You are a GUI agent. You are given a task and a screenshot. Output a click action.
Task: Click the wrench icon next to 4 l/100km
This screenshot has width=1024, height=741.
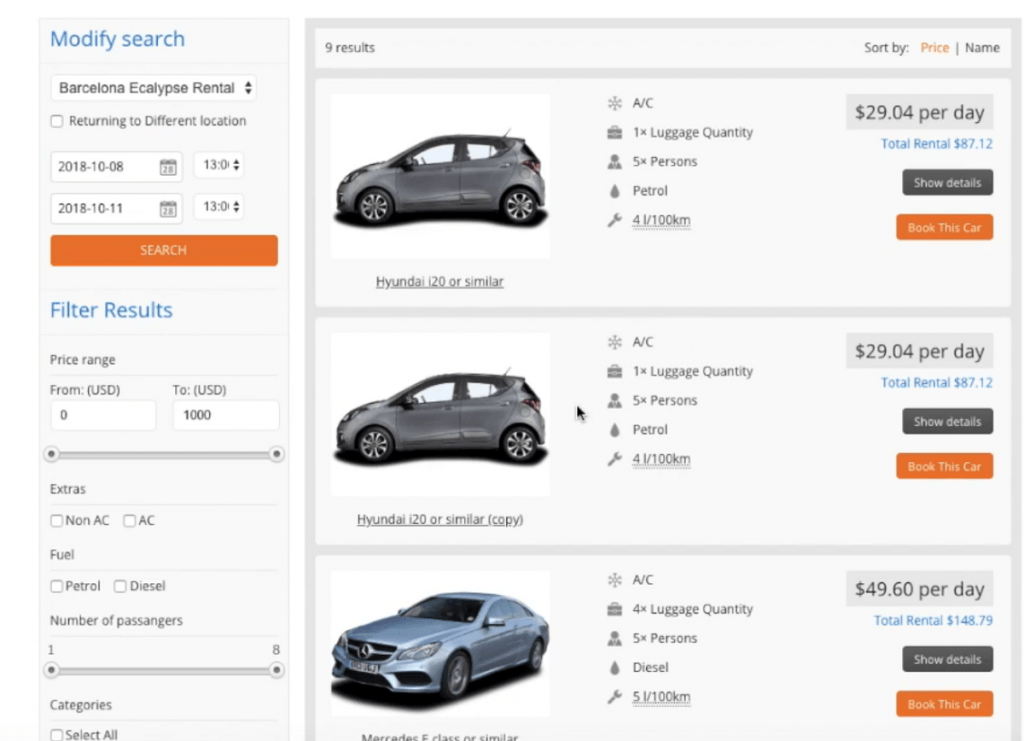(614, 220)
